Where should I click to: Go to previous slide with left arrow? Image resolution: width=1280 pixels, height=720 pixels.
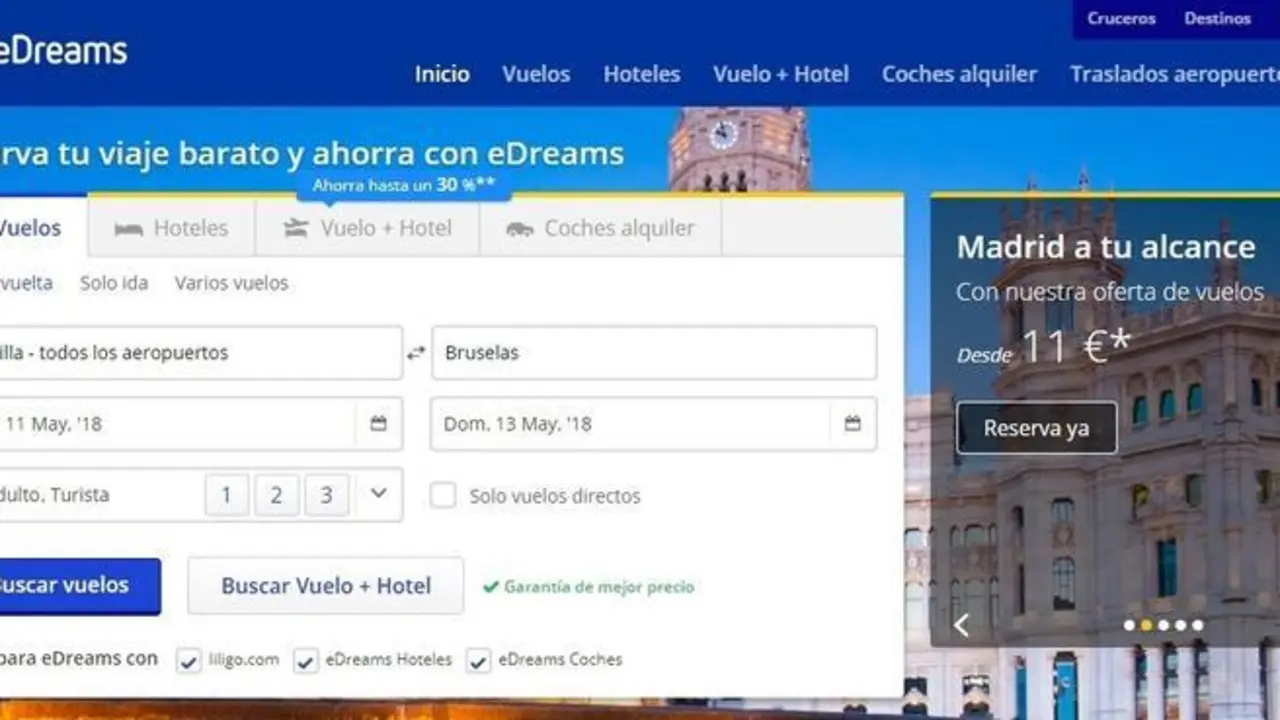pos(961,626)
